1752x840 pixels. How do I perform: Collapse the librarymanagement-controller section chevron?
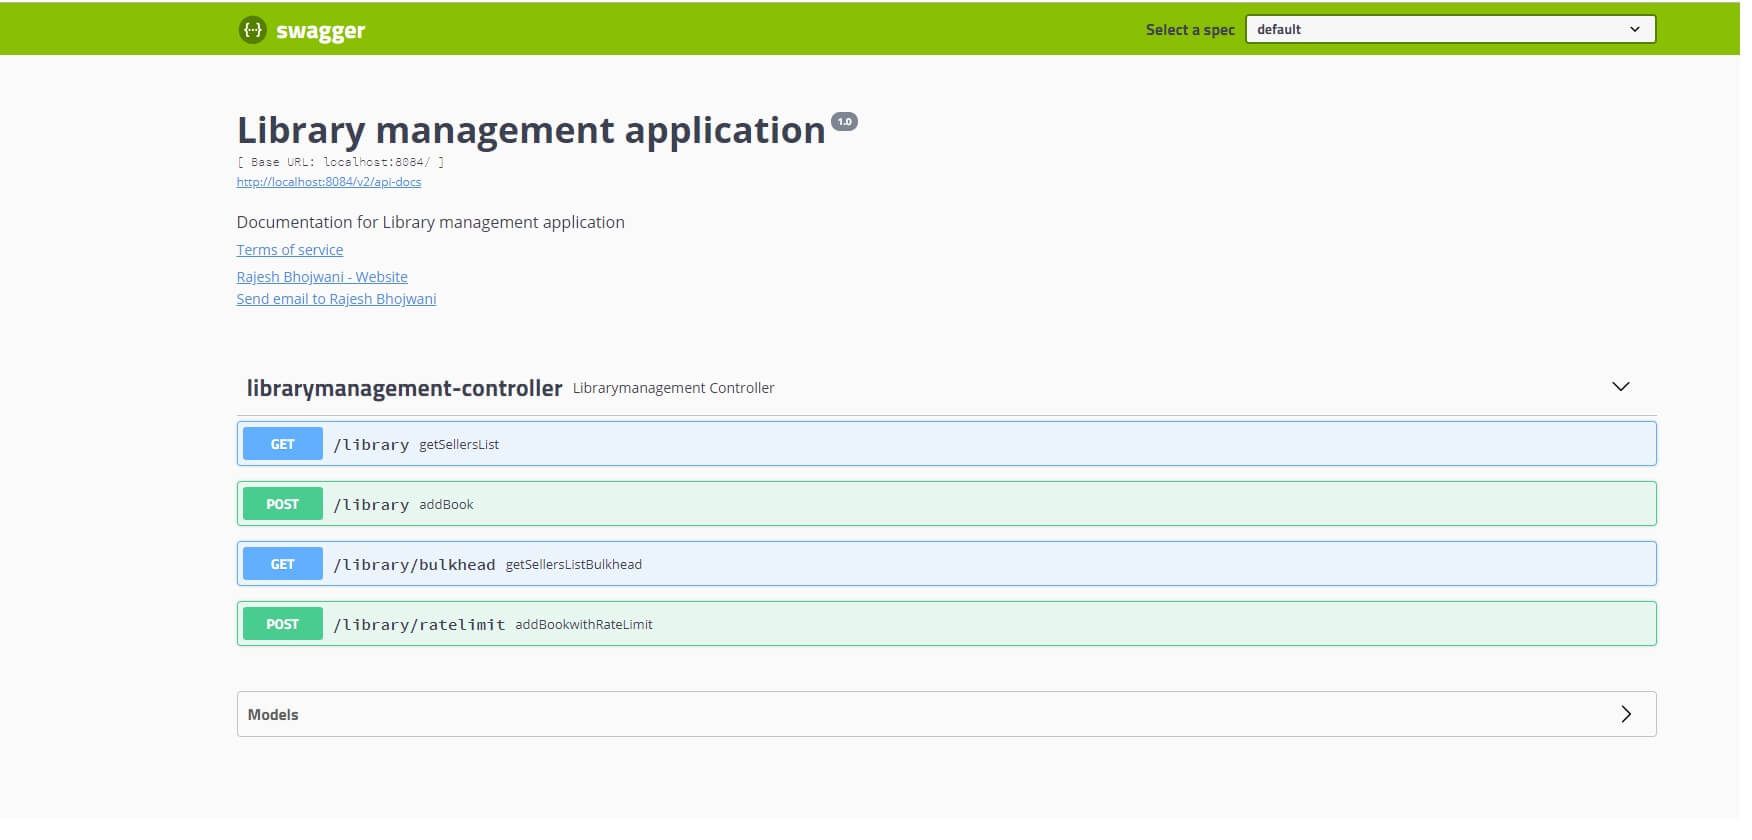point(1621,387)
